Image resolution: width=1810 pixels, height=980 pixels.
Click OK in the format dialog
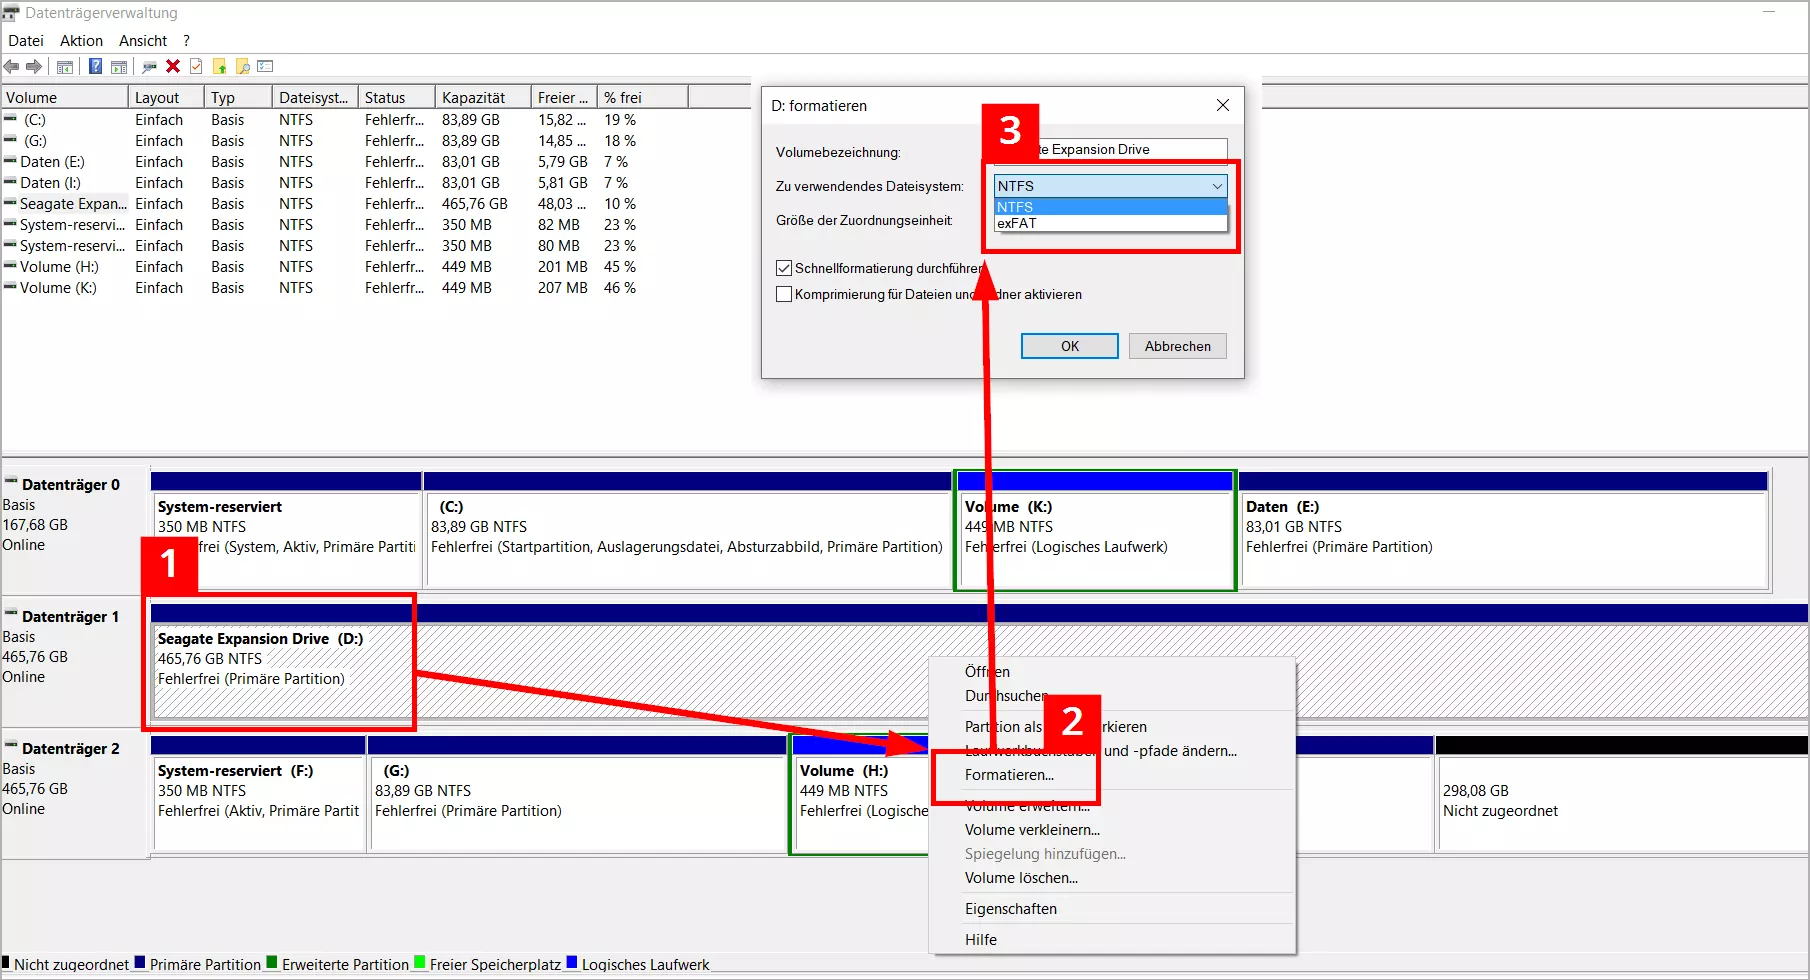[1070, 346]
